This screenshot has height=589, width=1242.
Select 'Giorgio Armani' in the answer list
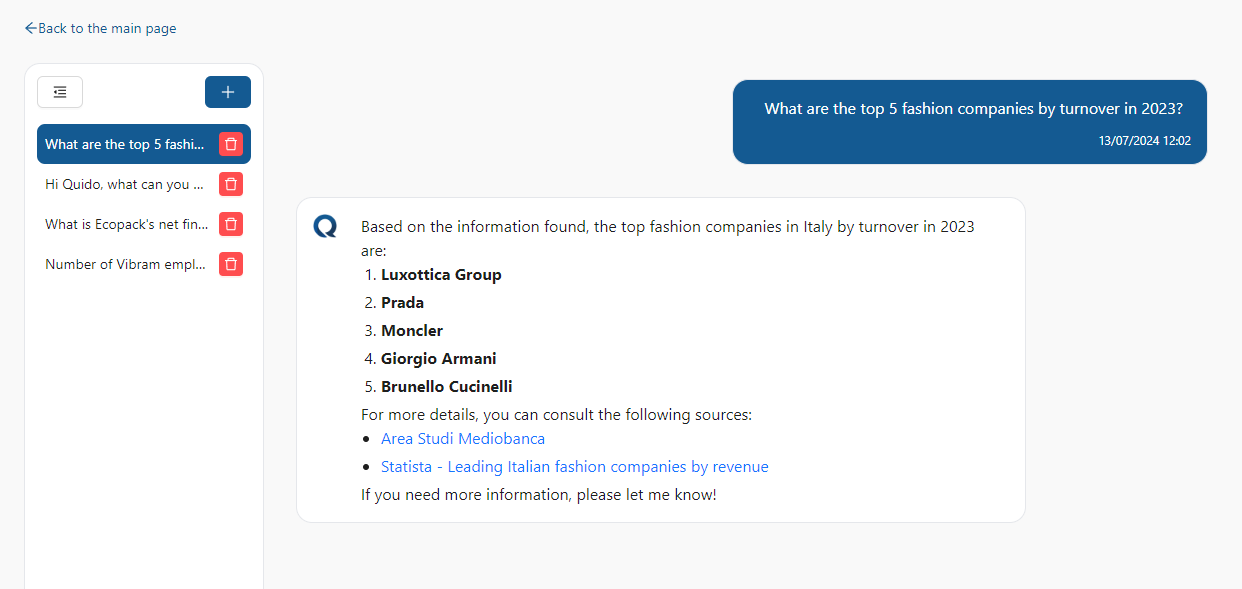point(439,359)
